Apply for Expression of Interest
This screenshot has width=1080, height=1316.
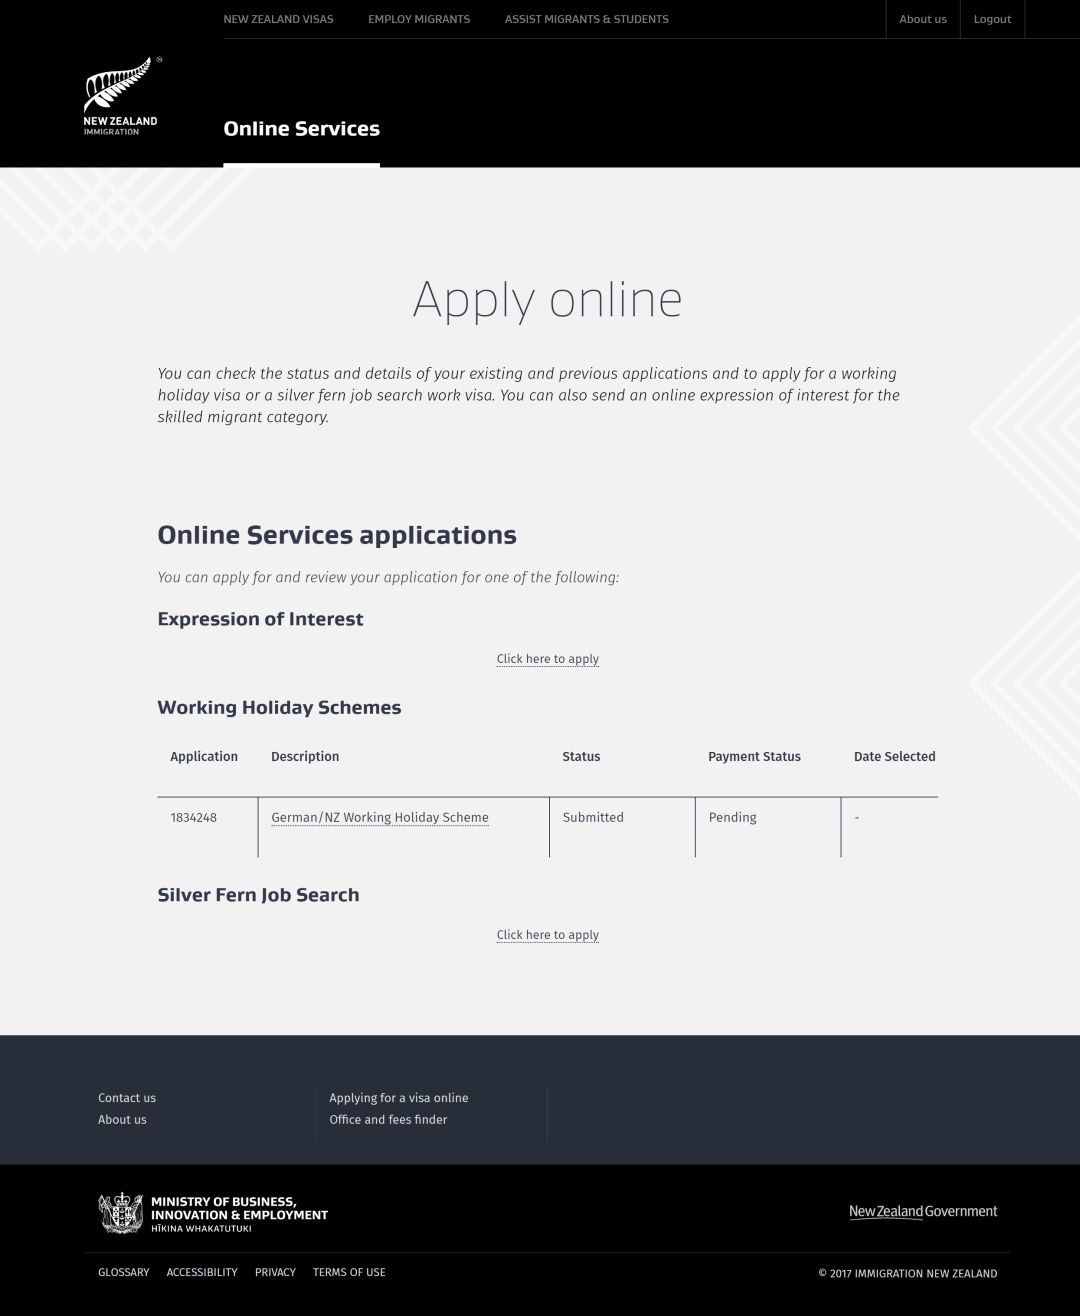point(548,659)
